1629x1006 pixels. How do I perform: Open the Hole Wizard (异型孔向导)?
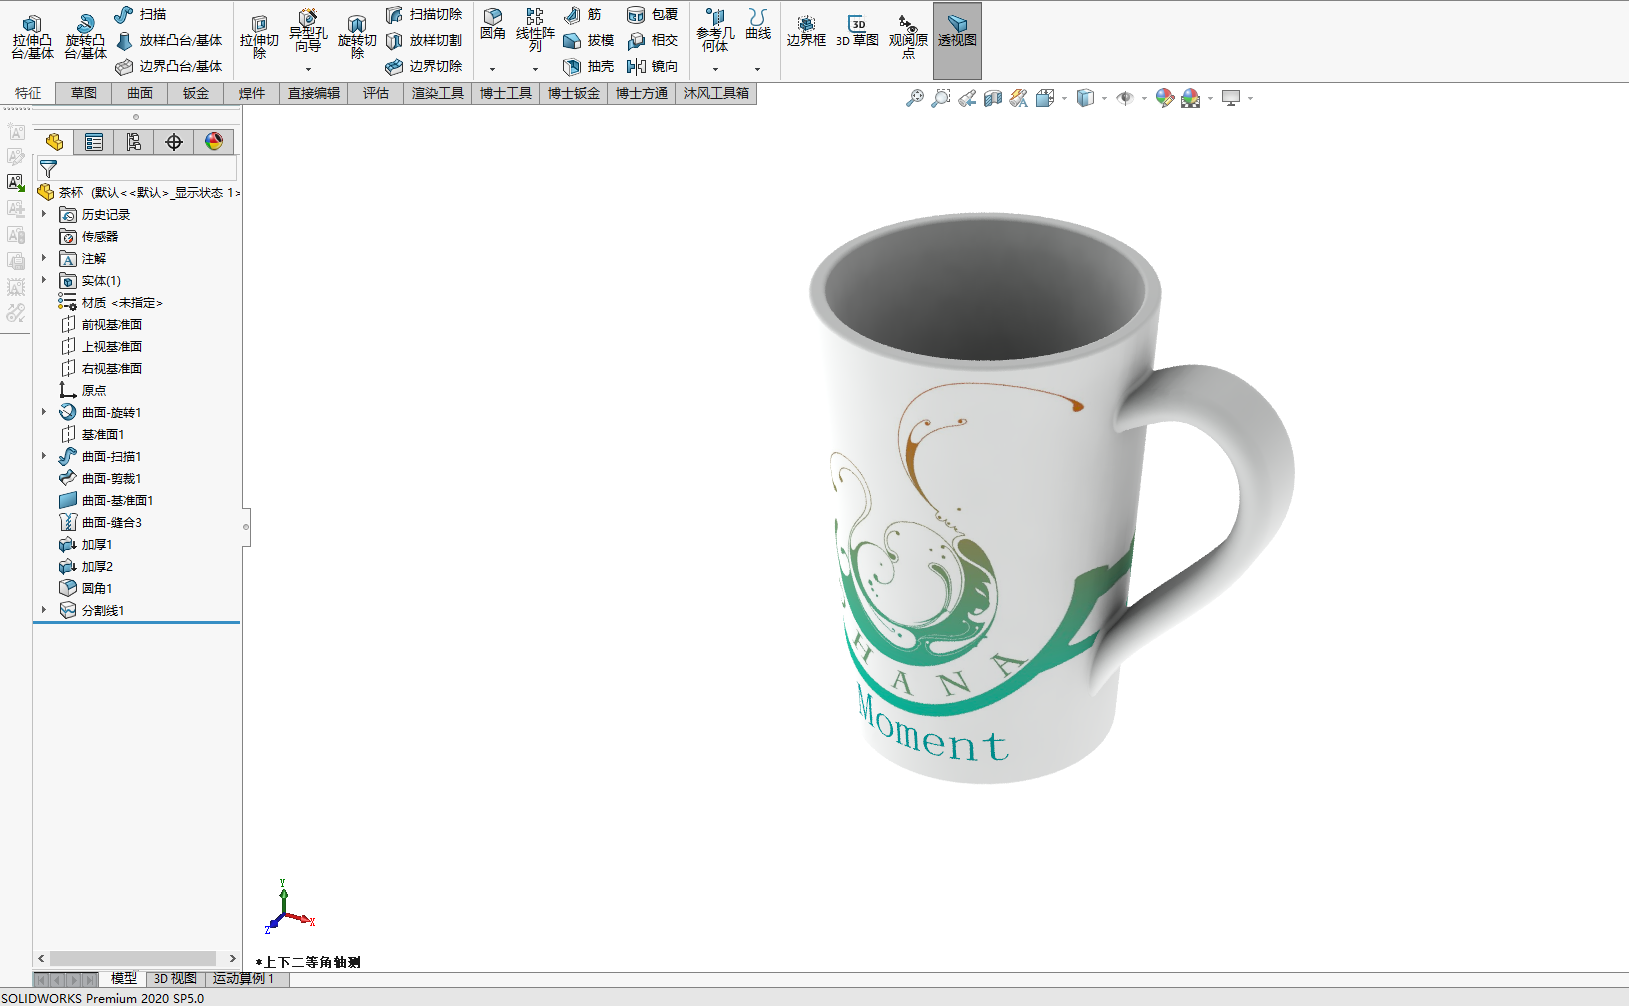pyautogui.click(x=308, y=33)
